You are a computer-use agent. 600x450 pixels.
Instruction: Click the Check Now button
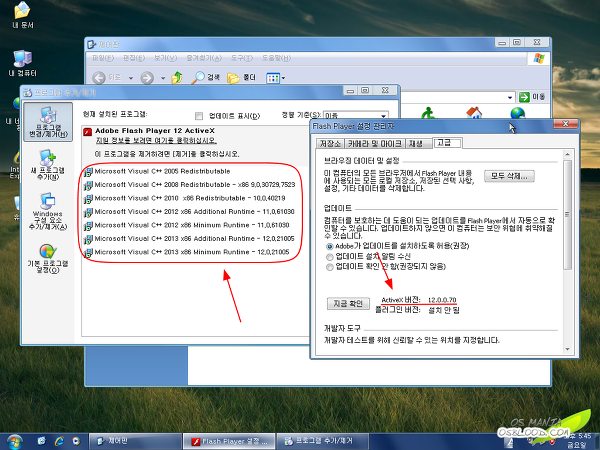(348, 303)
